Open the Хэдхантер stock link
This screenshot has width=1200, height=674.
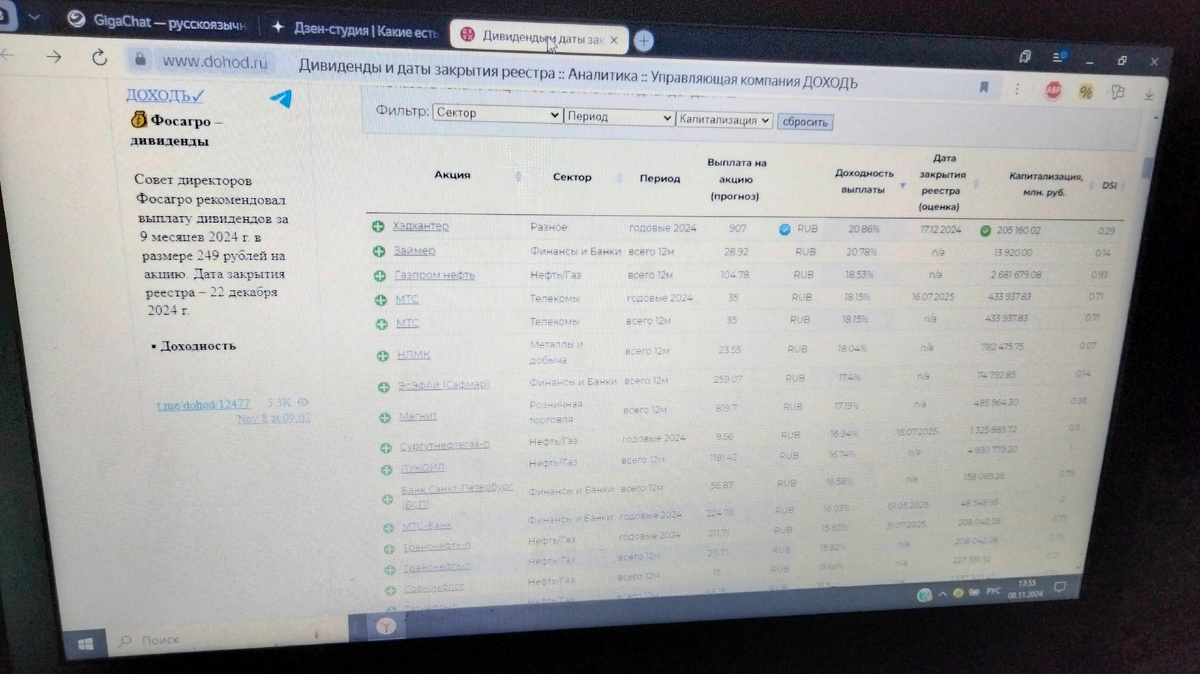click(420, 227)
